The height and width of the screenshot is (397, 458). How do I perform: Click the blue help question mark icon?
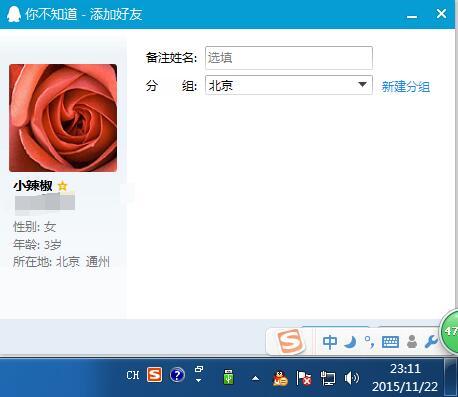(x=177, y=375)
